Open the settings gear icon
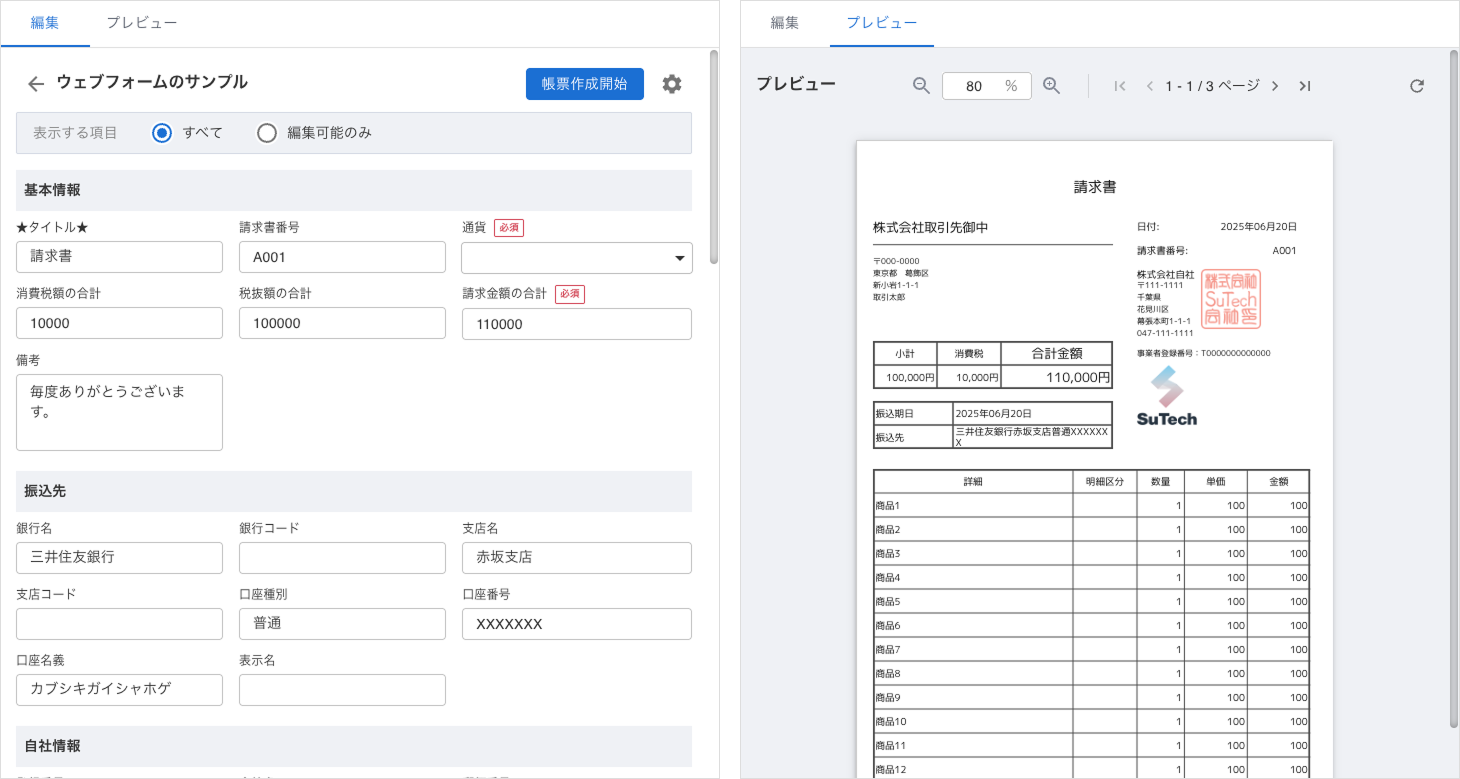This screenshot has width=1460, height=779. pos(672,84)
